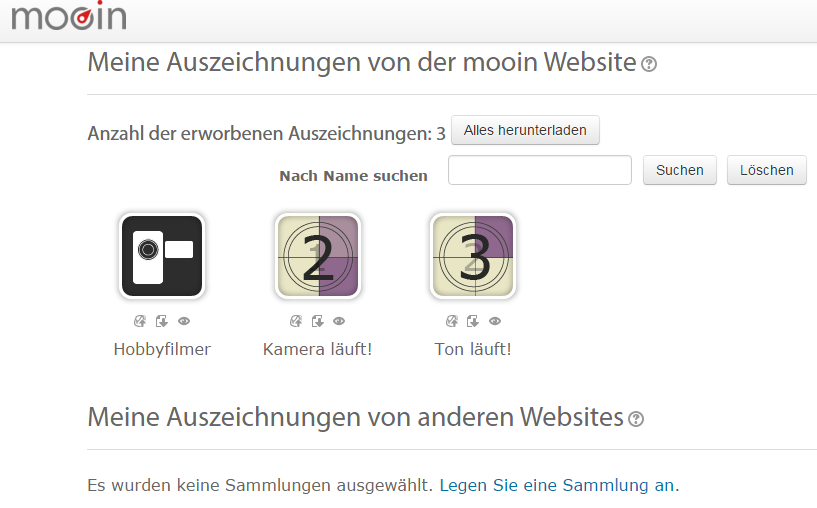Click heading Meine Auszeichnungen von anderen Websites

tap(355, 417)
